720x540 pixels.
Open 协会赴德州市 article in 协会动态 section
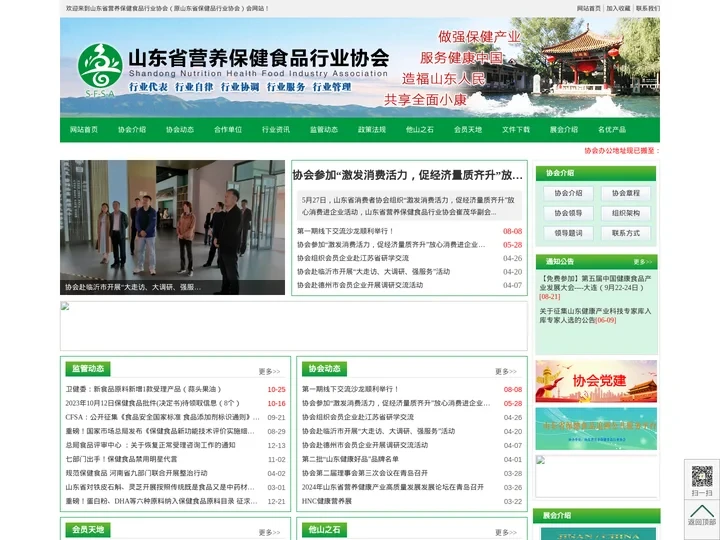point(365,445)
